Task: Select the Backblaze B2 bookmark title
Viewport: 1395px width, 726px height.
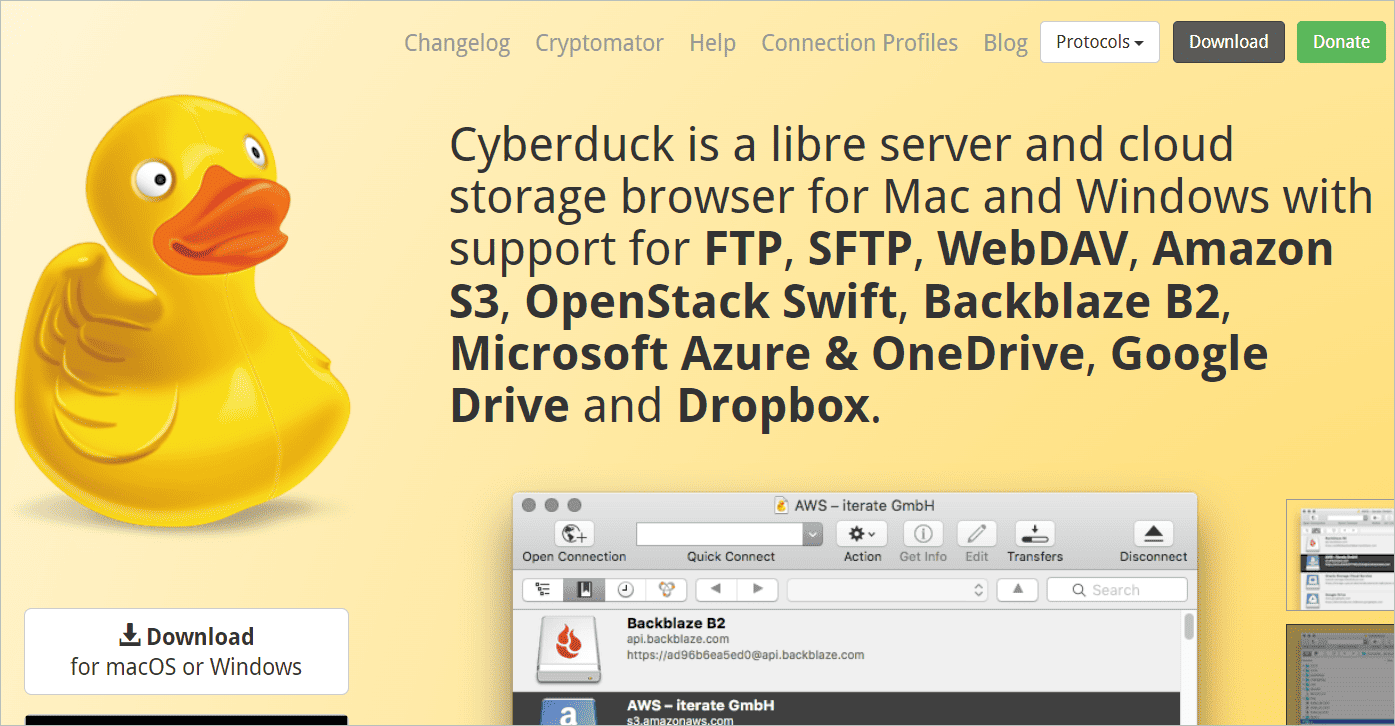Action: pos(676,623)
